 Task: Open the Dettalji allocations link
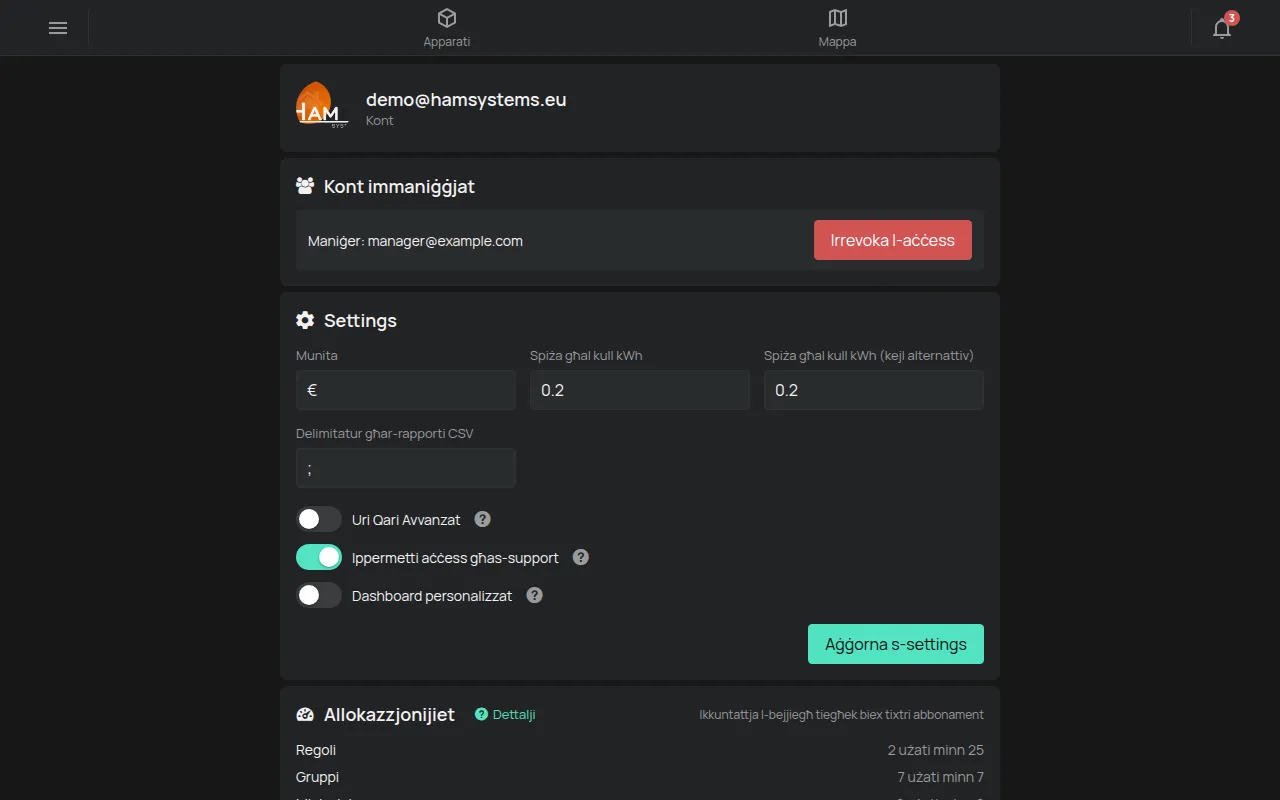coord(505,714)
